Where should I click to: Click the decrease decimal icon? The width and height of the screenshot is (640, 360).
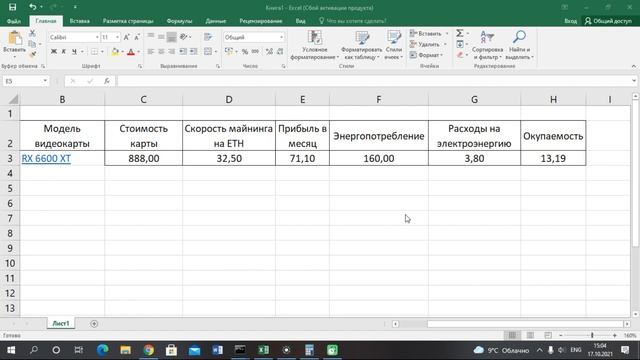[x=280, y=51]
